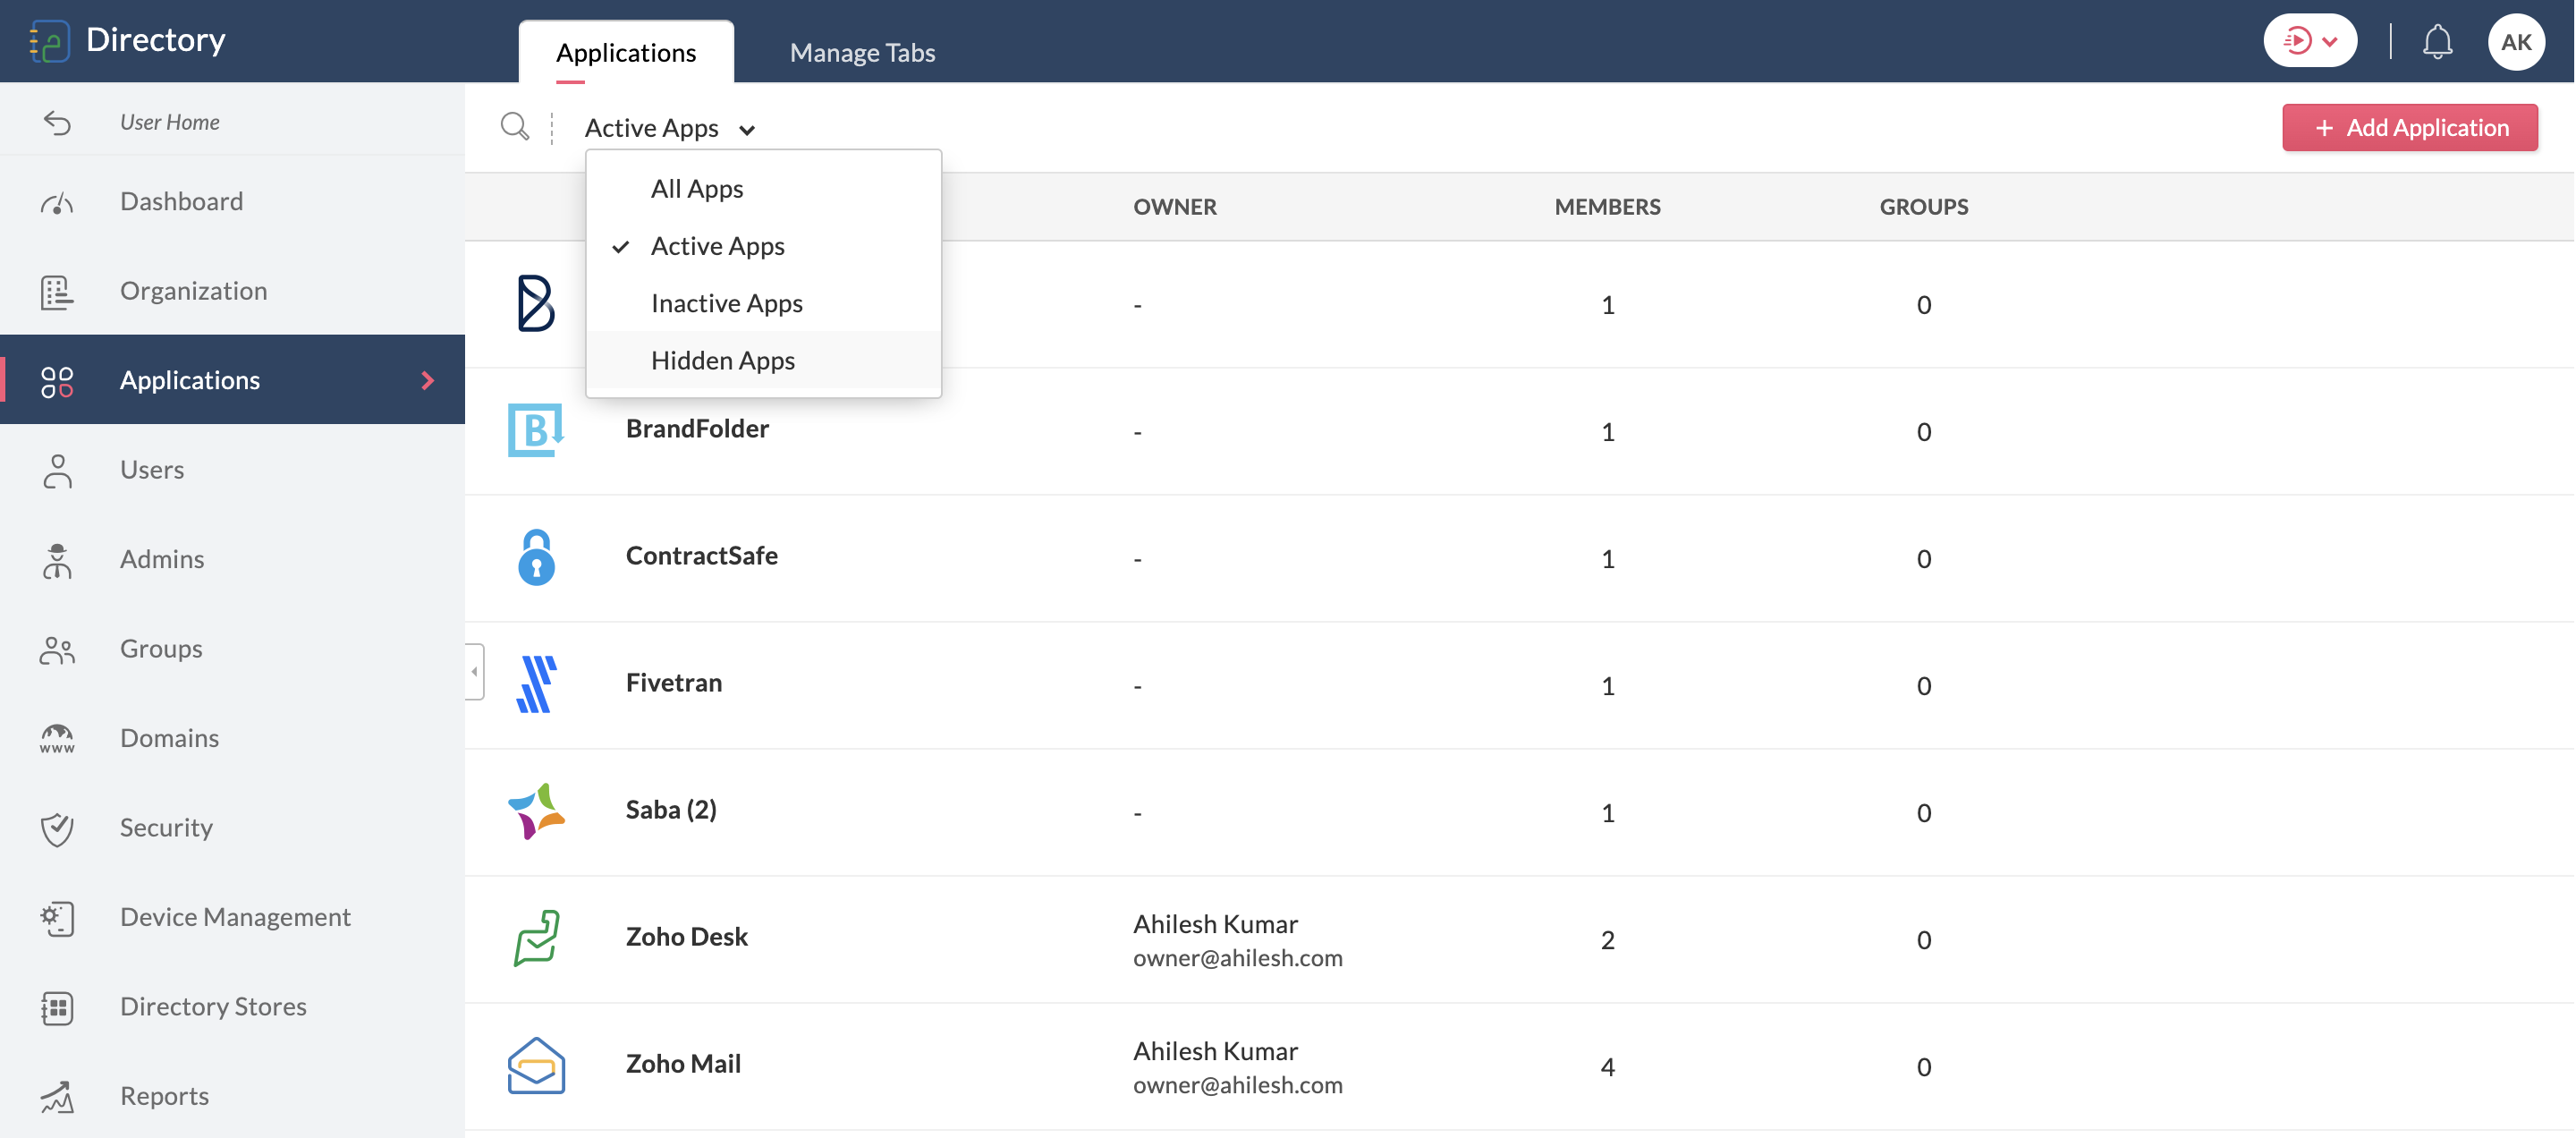Click the Zoho Mail envelope icon
Image resolution: width=2576 pixels, height=1138 pixels.
click(x=536, y=1065)
